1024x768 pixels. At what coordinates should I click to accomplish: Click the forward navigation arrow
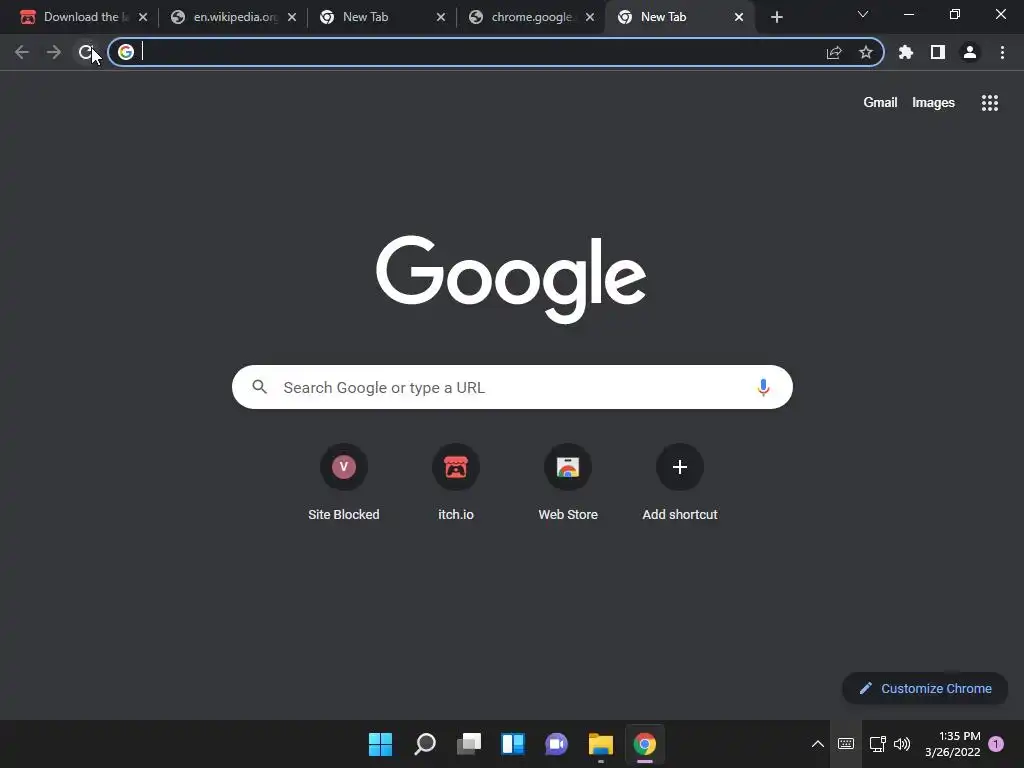coord(54,52)
